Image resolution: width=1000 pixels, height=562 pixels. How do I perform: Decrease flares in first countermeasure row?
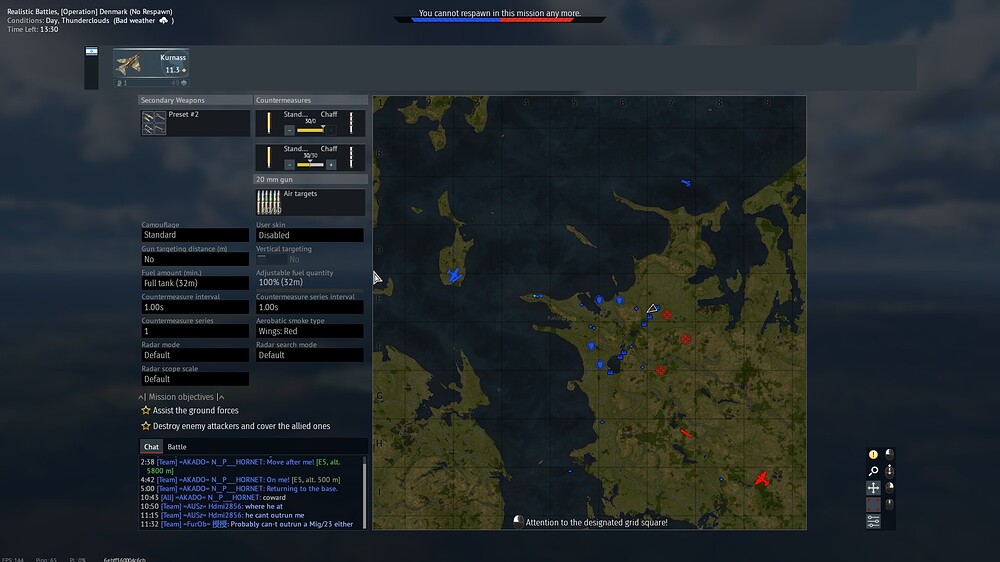pyautogui.click(x=289, y=130)
